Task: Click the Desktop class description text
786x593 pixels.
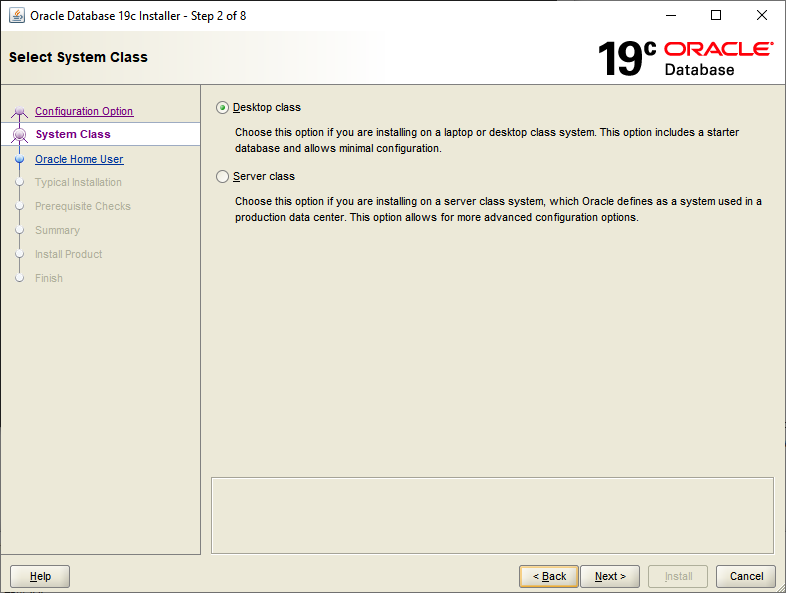Action: [x=487, y=140]
